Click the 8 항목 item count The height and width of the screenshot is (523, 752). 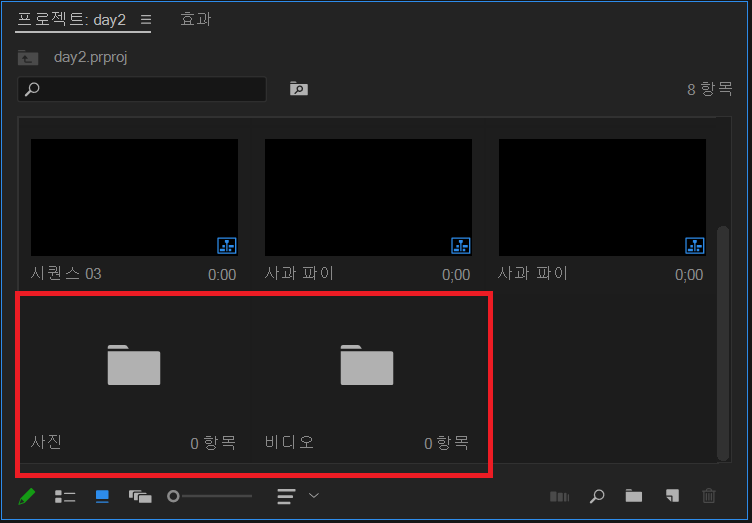[710, 89]
